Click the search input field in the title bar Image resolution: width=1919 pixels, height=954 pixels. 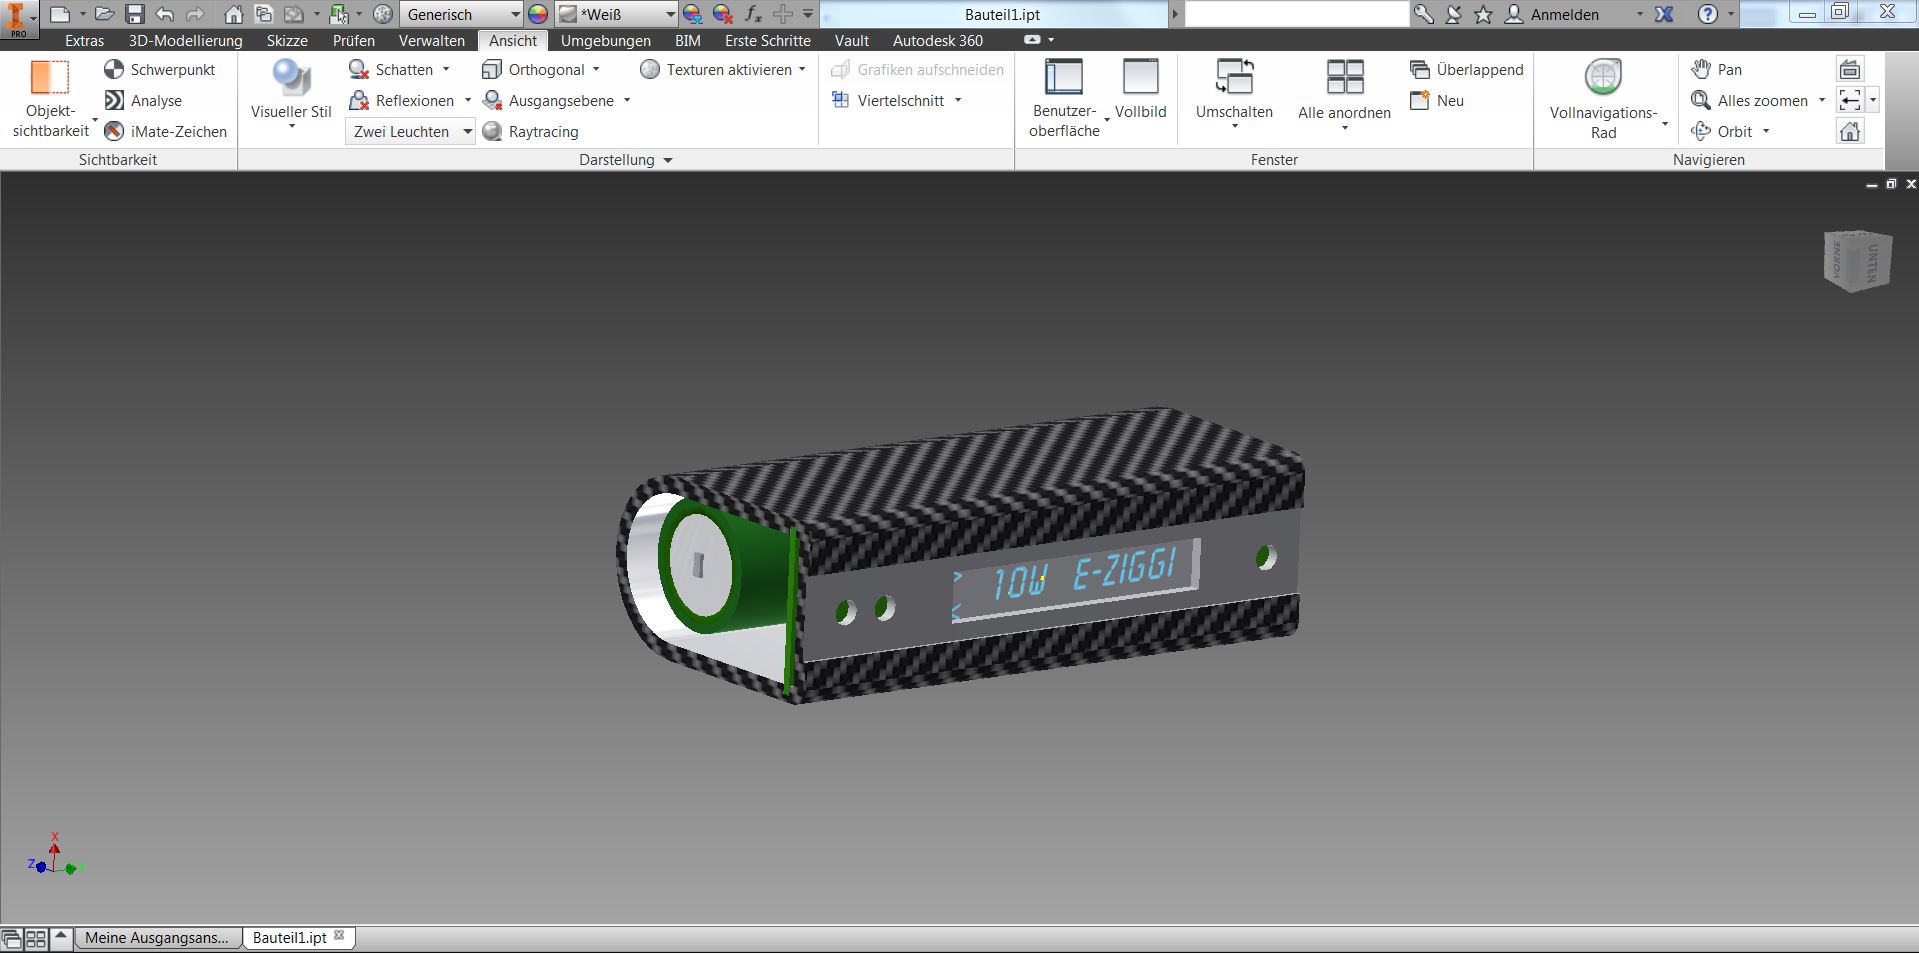click(1296, 14)
